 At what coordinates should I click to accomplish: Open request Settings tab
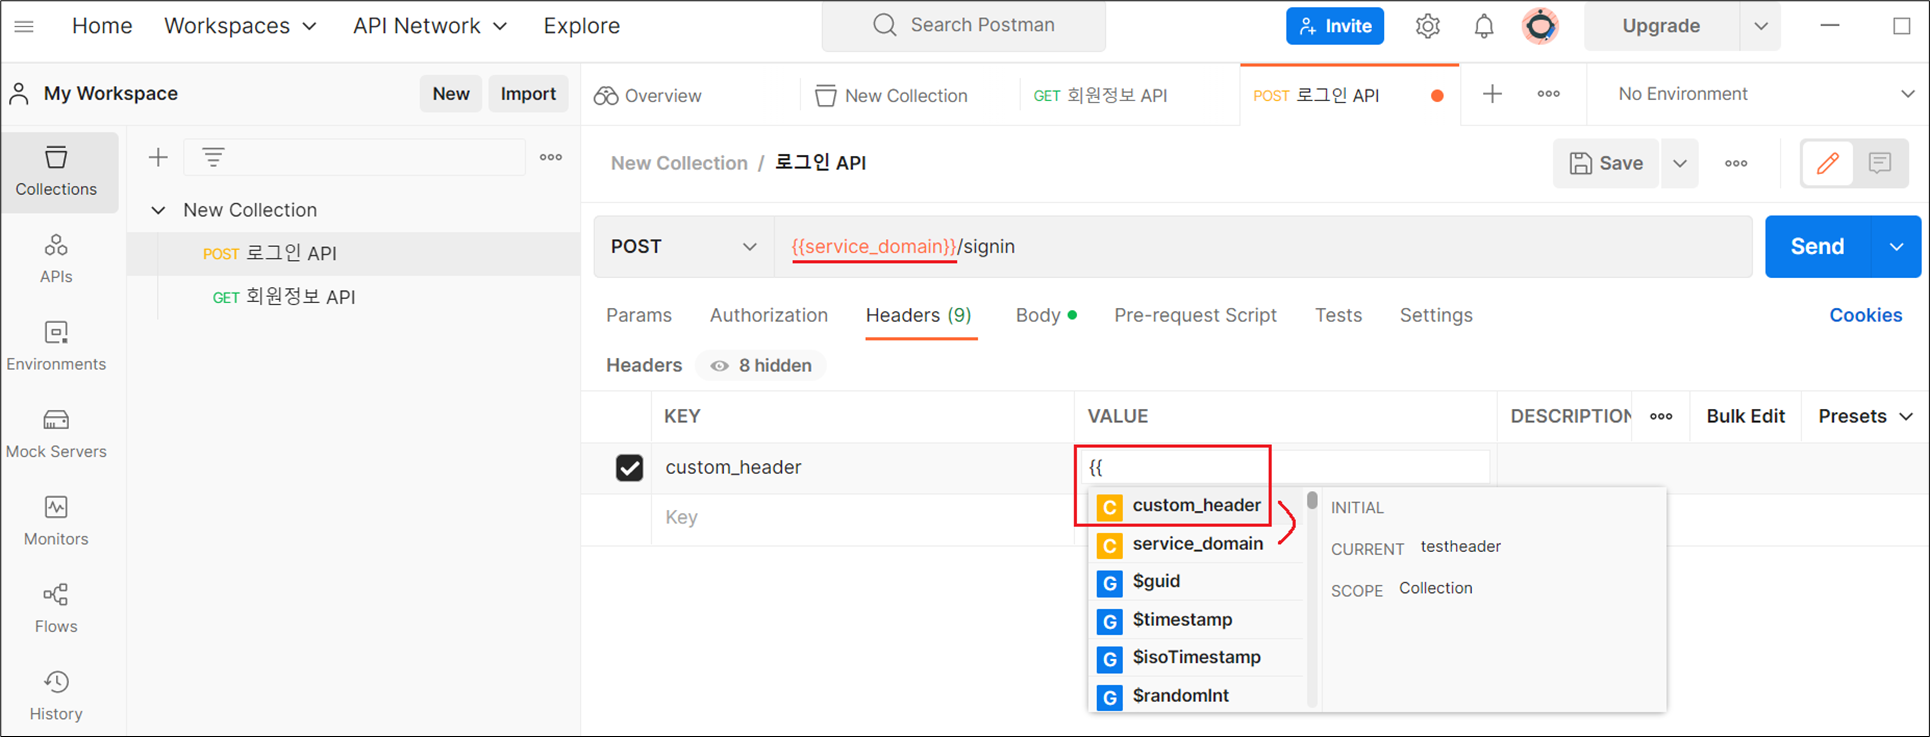(x=1436, y=315)
